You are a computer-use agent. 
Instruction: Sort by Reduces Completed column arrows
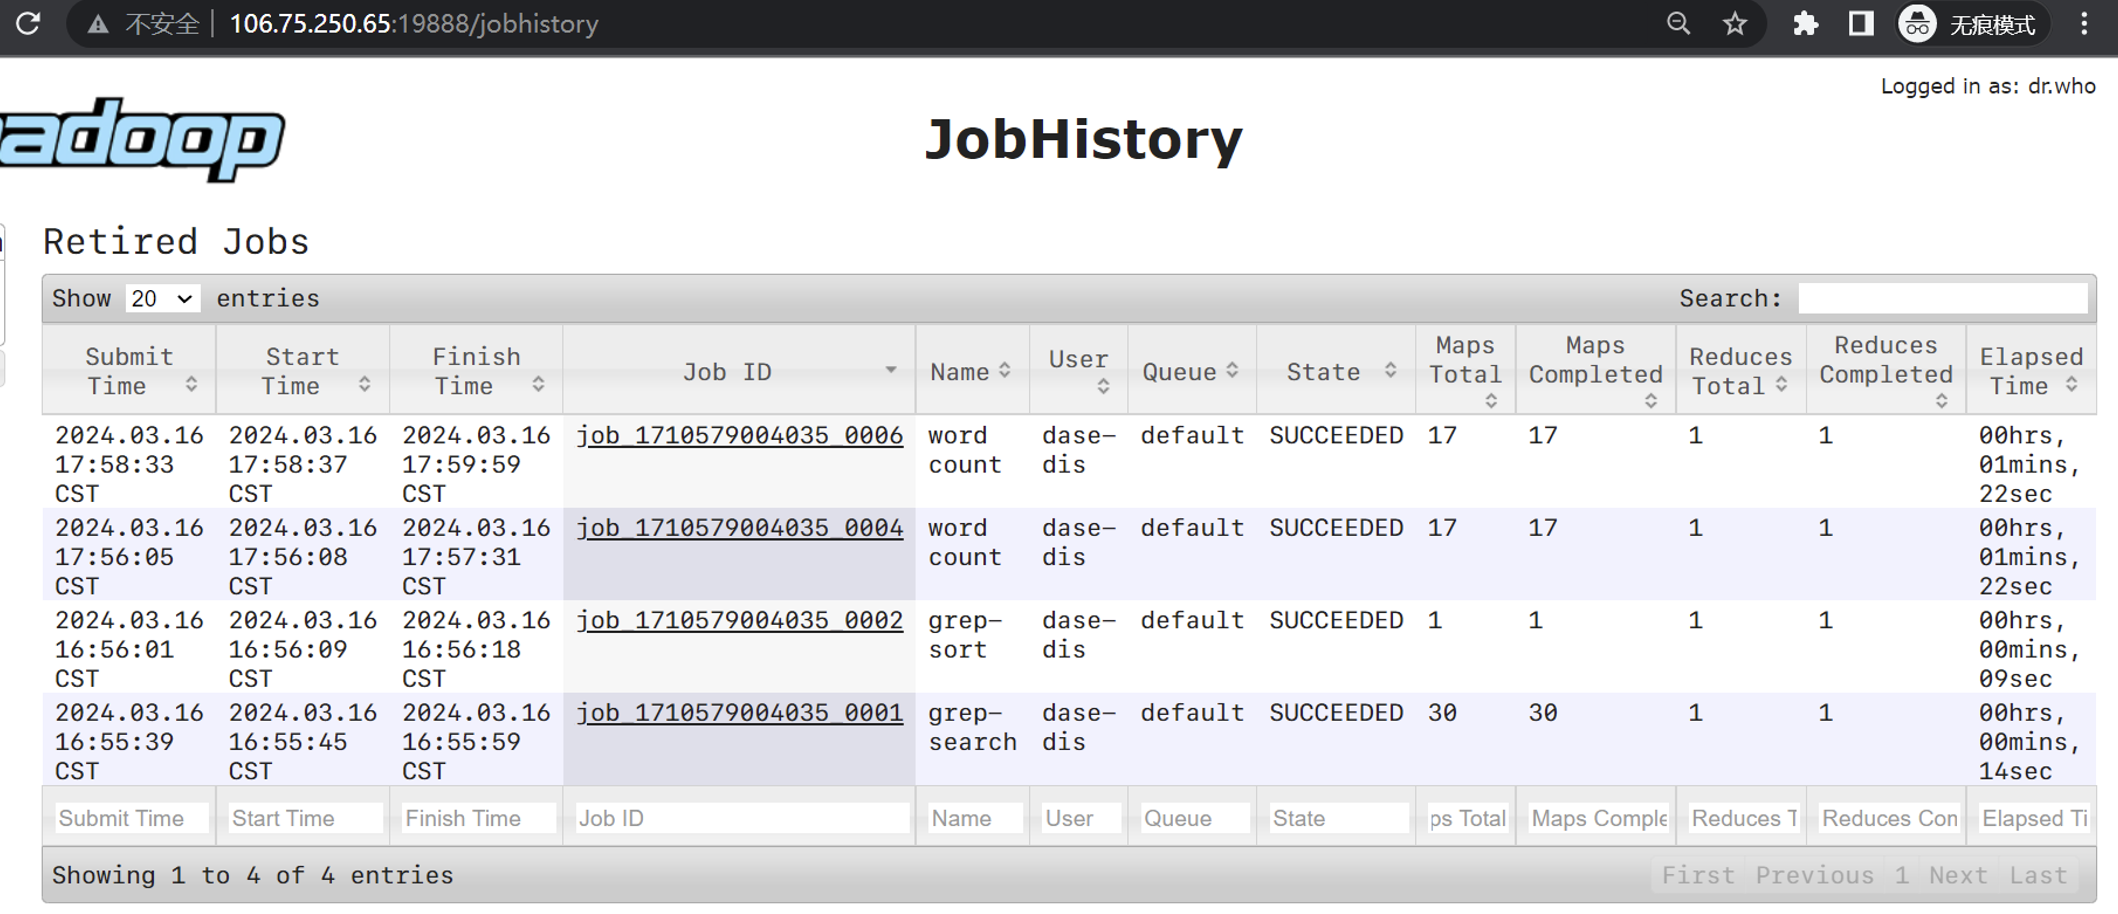pos(1941,401)
